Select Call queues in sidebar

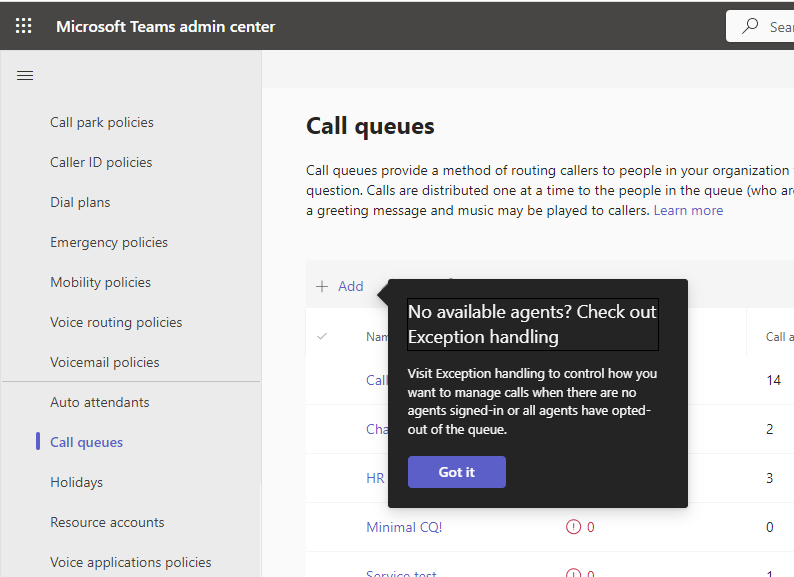(87, 442)
